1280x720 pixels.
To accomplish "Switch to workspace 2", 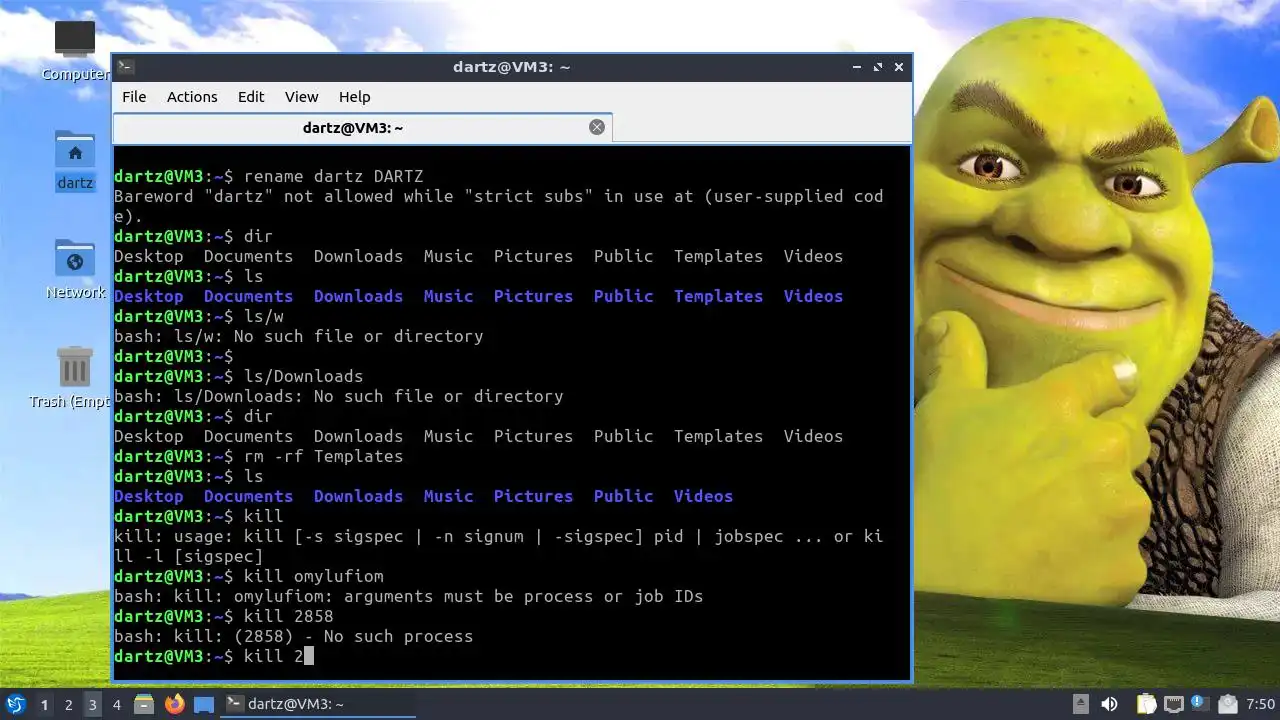I will tap(68, 704).
